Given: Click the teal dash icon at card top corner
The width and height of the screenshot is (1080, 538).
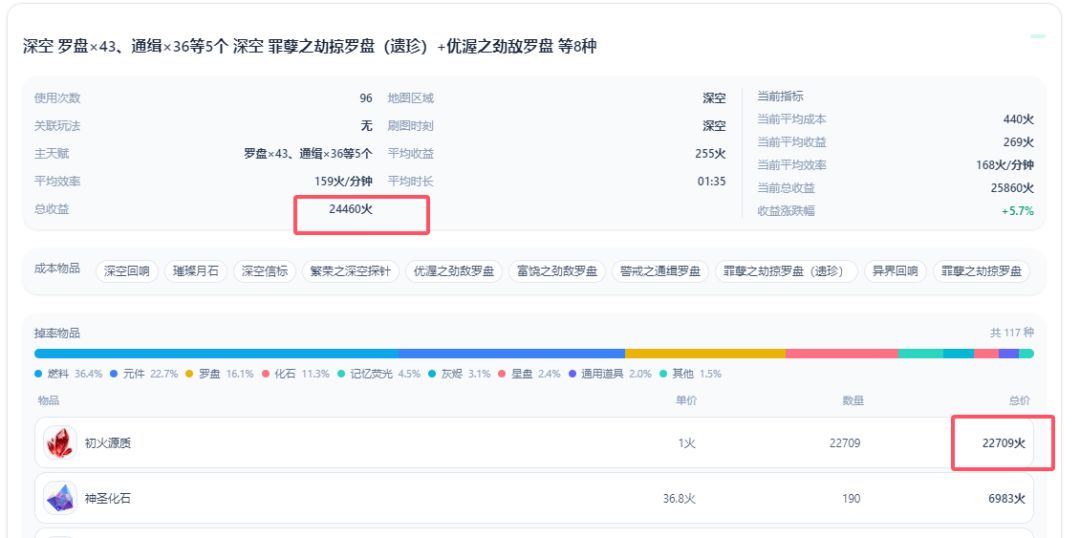Looking at the screenshot, I should click(x=1037, y=36).
